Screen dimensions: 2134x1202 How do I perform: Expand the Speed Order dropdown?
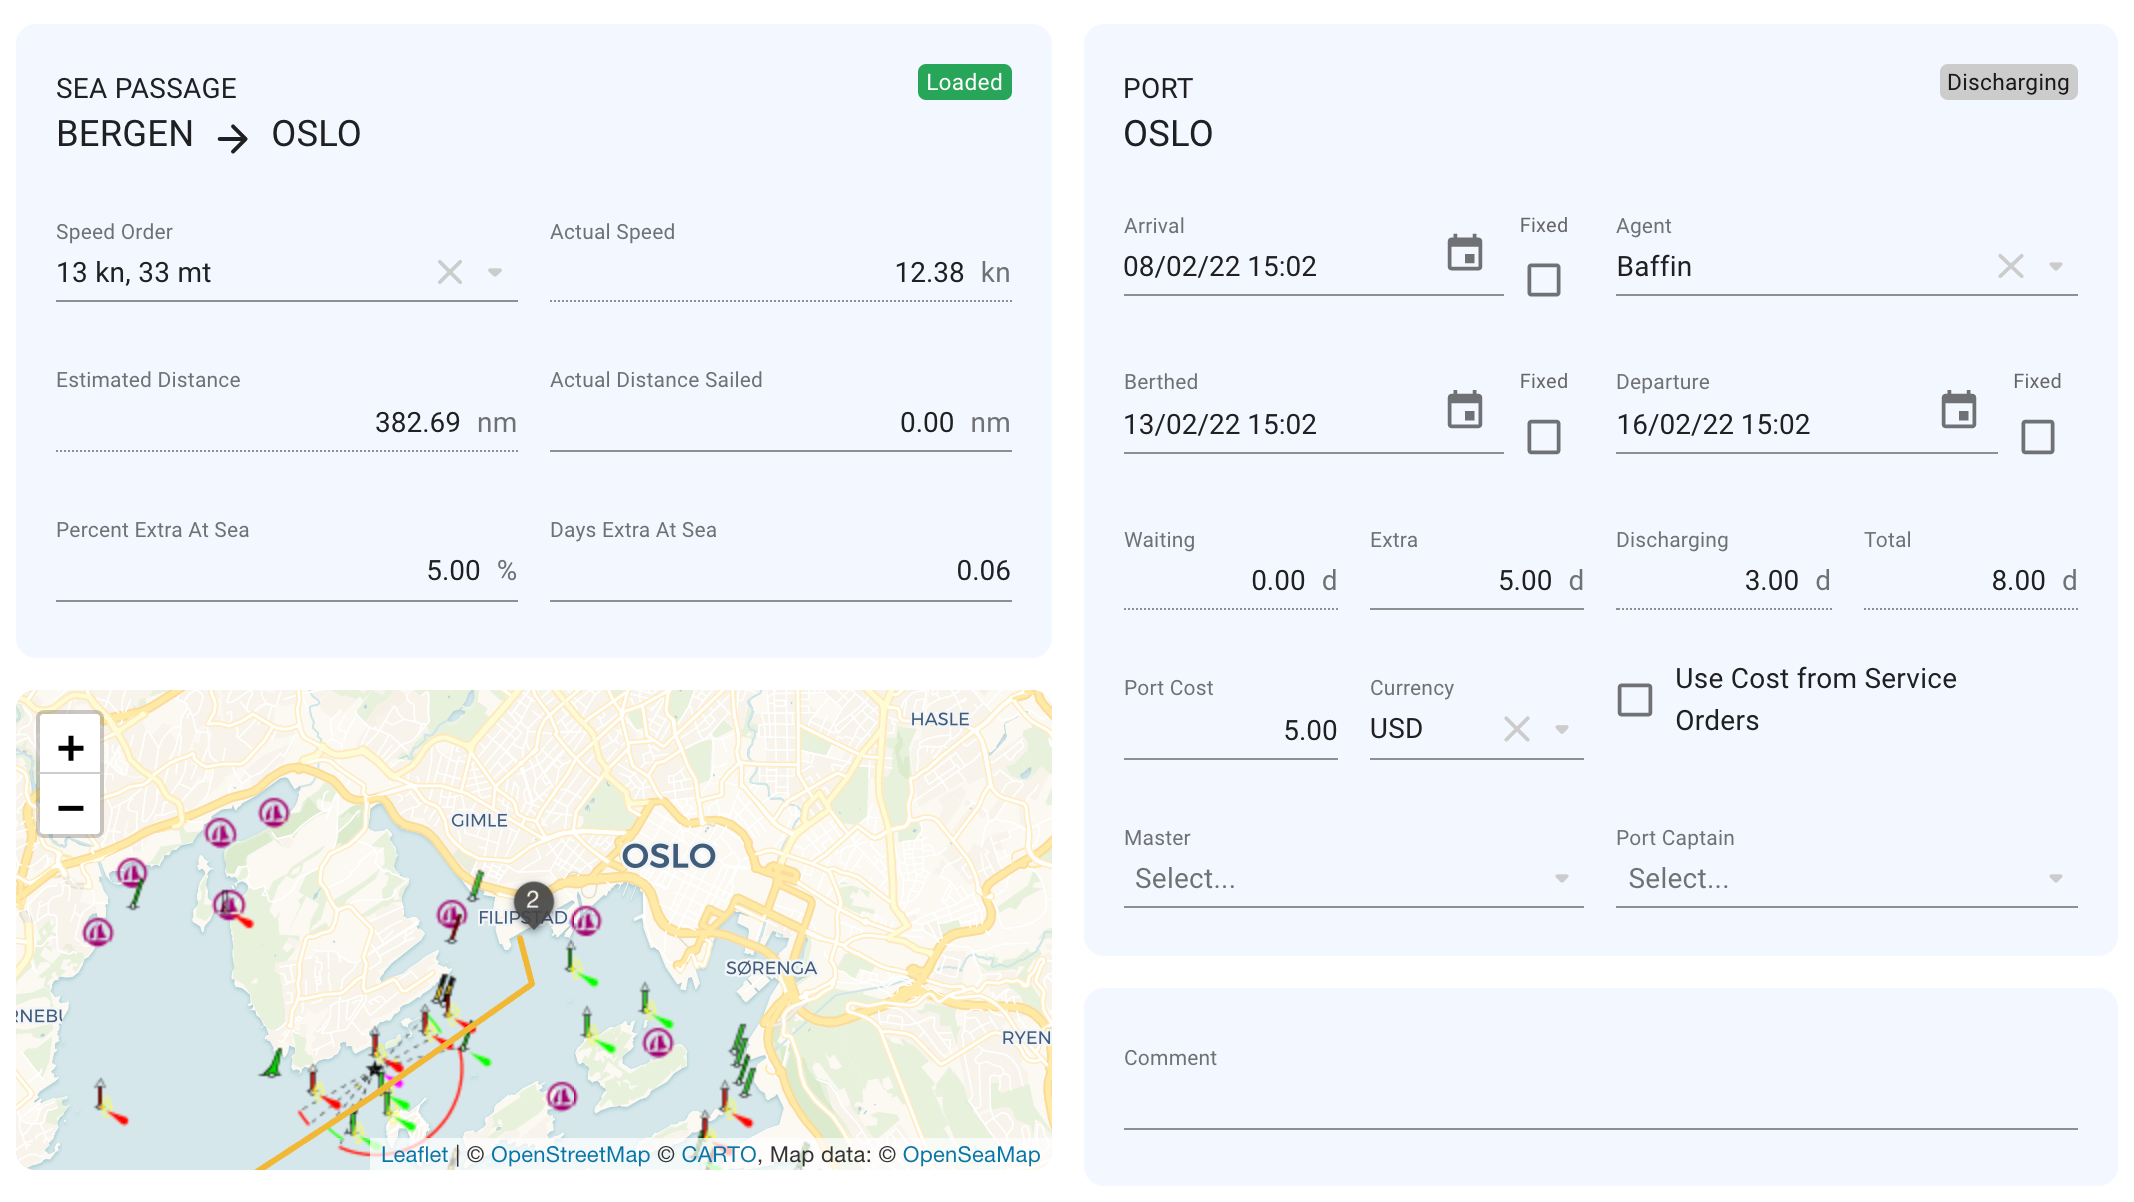pyautogui.click(x=495, y=272)
